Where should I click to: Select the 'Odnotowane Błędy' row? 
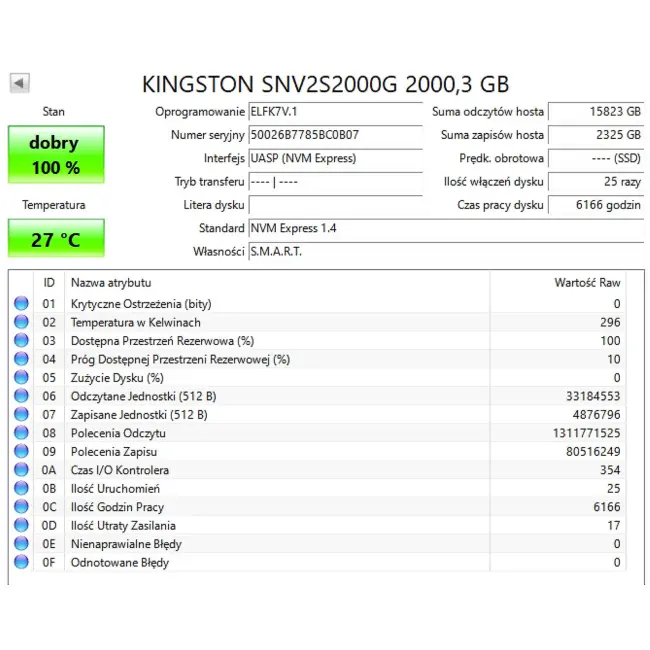[318, 562]
